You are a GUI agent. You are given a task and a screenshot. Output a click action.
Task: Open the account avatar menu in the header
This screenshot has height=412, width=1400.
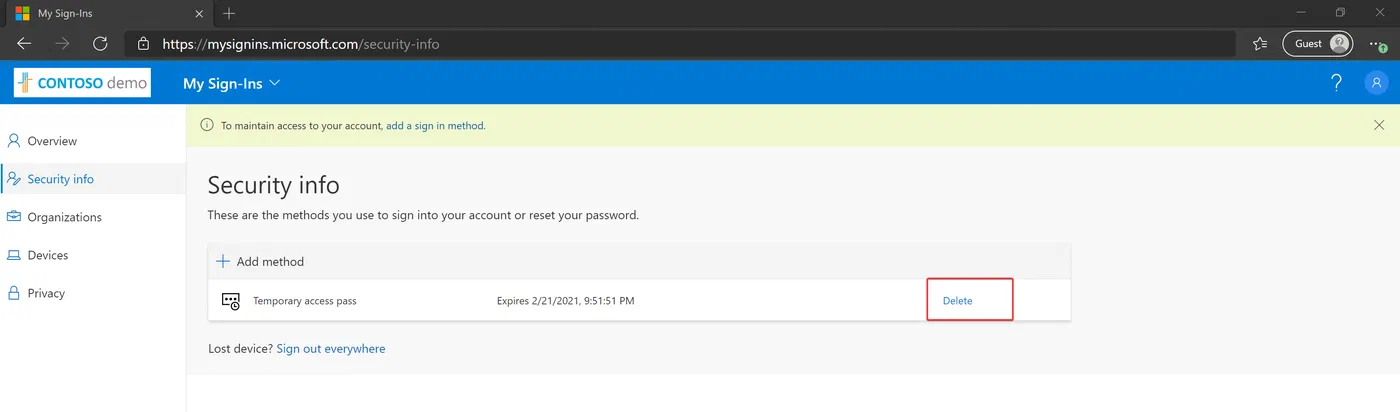(1377, 83)
